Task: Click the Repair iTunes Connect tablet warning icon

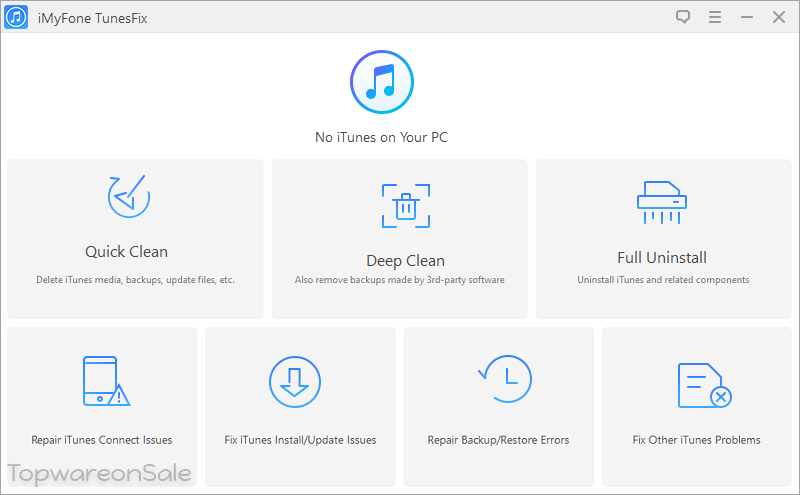Action: (106, 381)
